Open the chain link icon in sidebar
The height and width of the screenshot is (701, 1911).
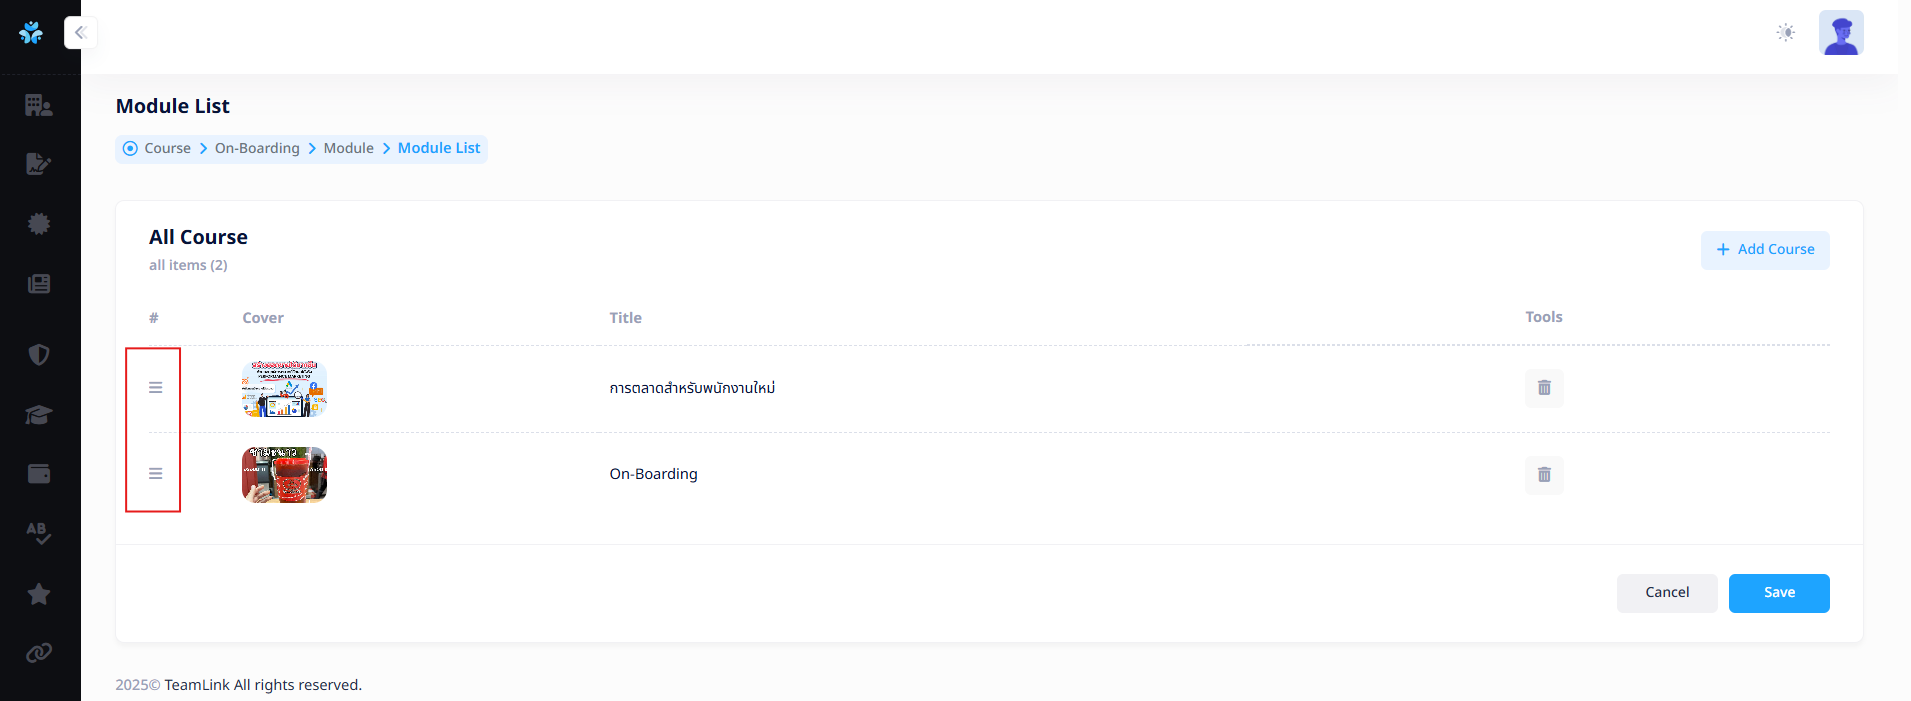pos(39,653)
